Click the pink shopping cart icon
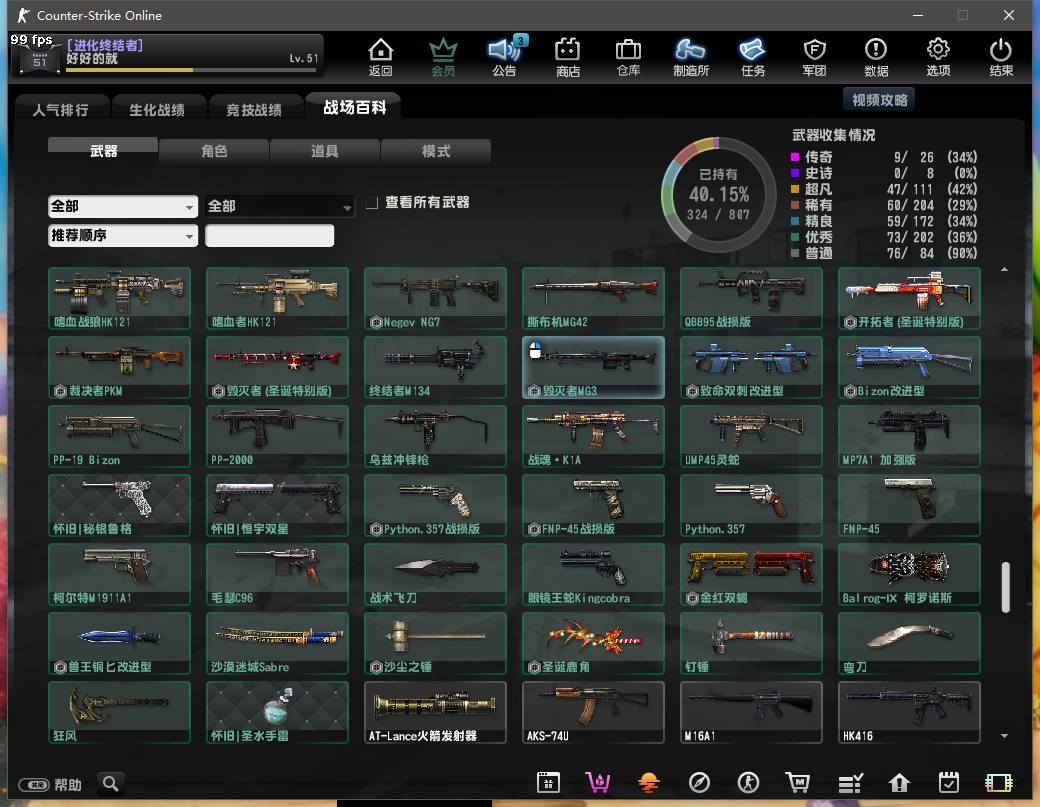The height and width of the screenshot is (807, 1040). pos(598,782)
